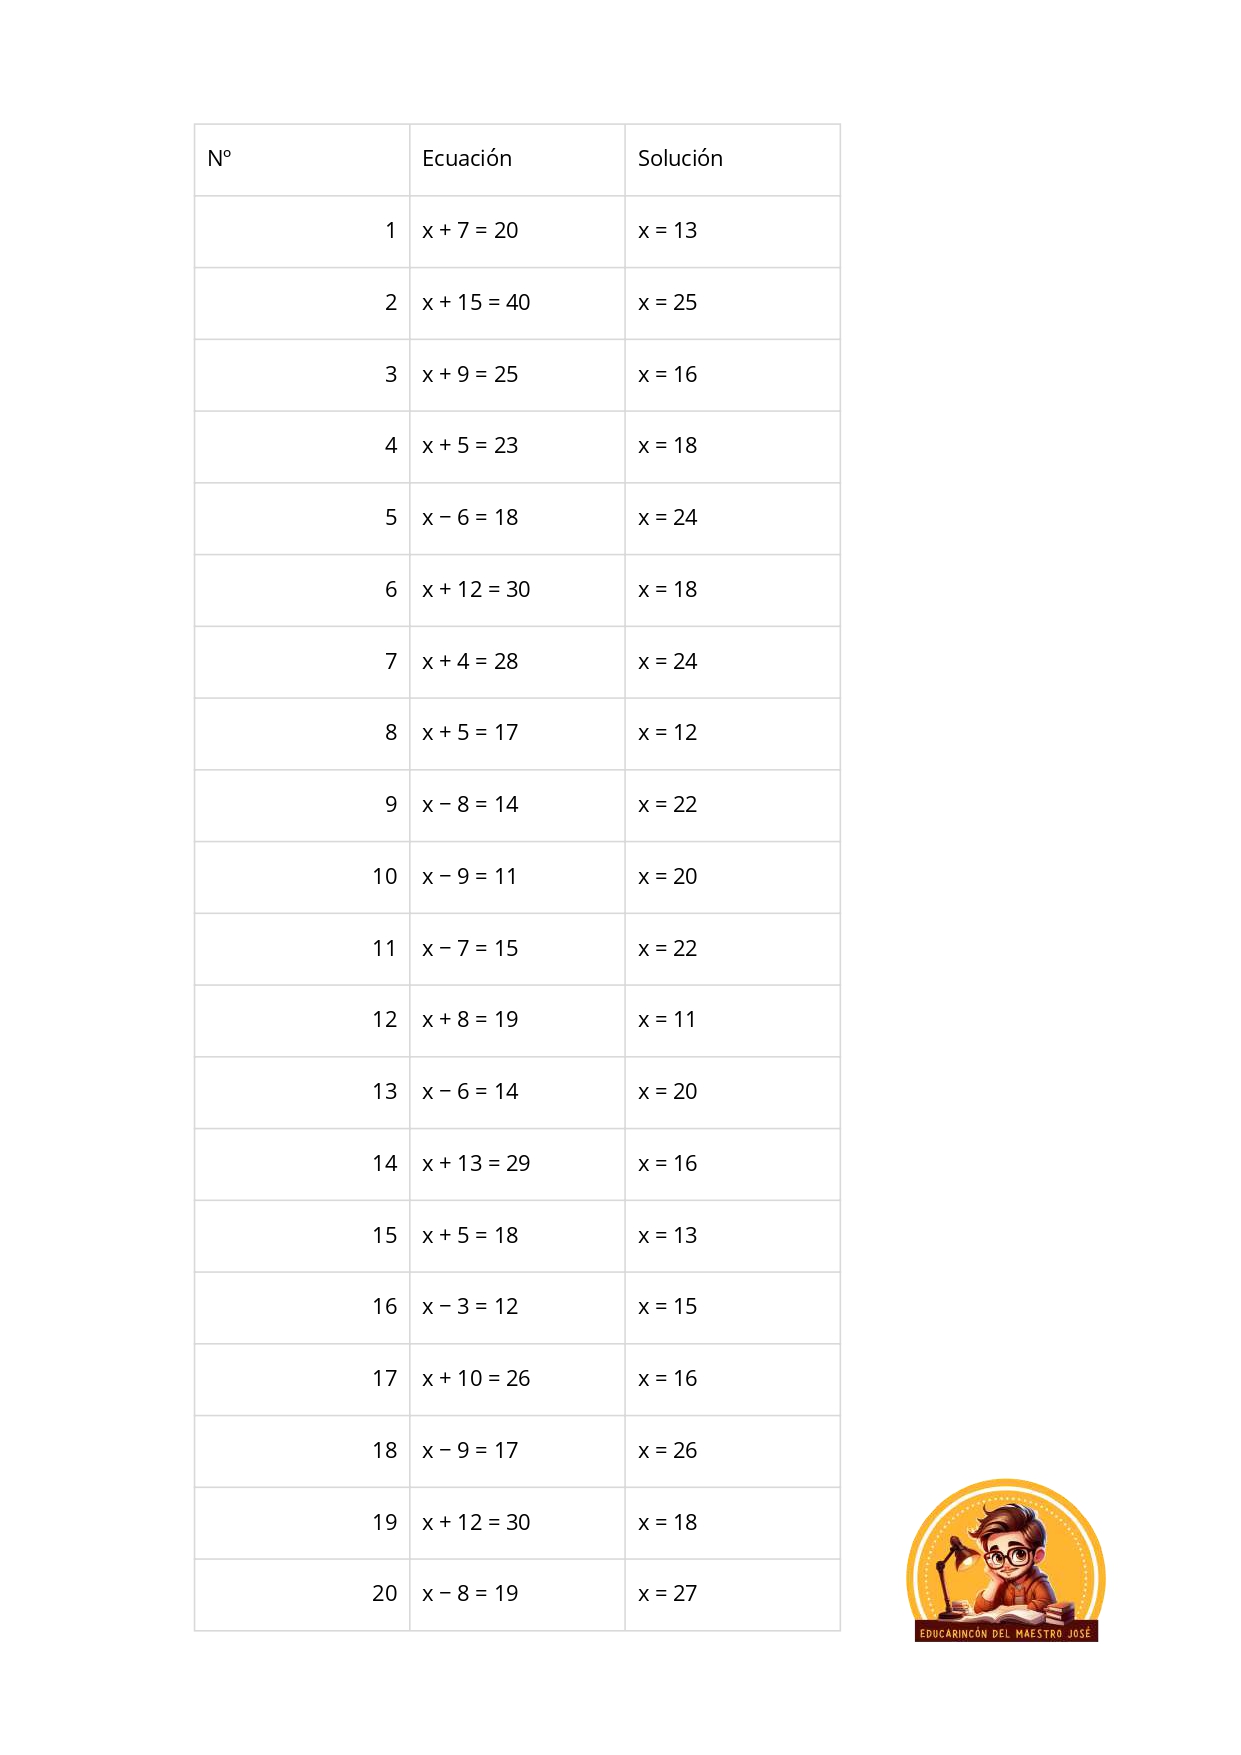1241x1755 pixels.
Task: Select the equation "x + 13 = 29"
Action: [476, 1164]
